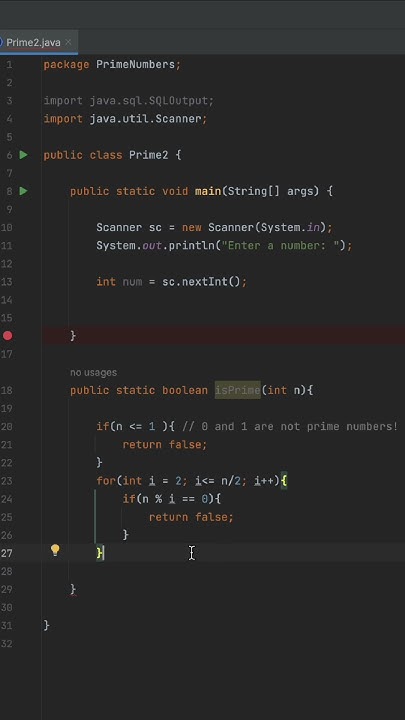This screenshot has width=405, height=720.
Task: Click the for loop header on line 23
Action: point(191,481)
